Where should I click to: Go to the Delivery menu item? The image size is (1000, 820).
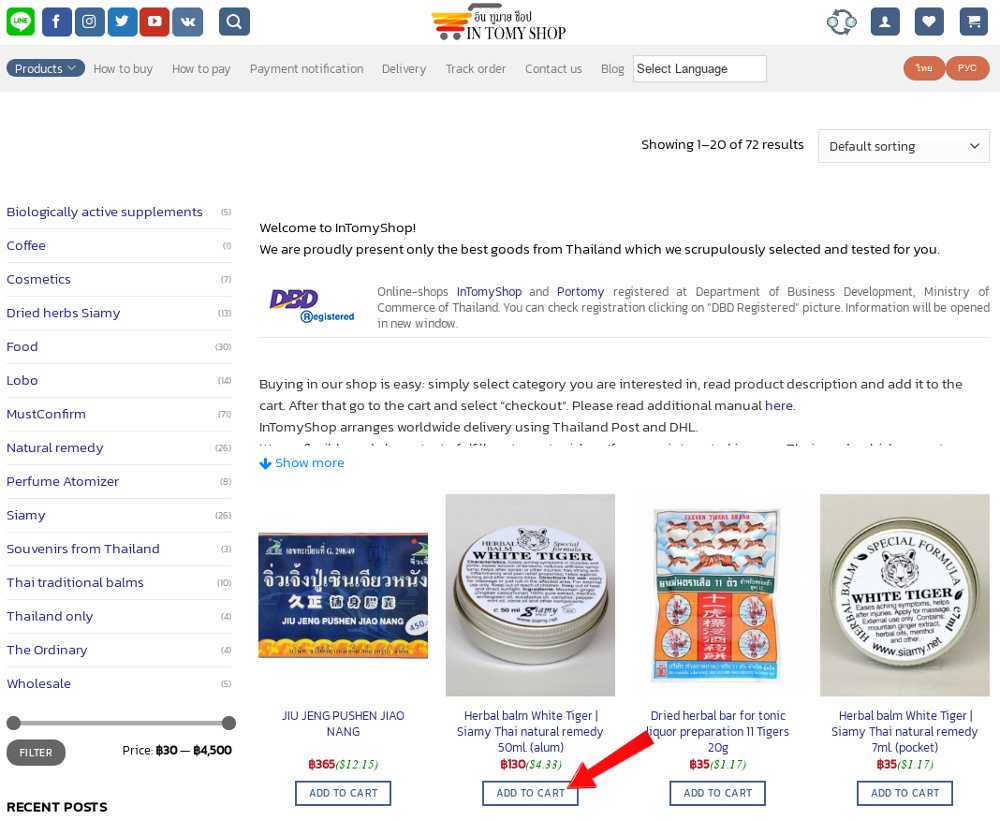point(404,69)
